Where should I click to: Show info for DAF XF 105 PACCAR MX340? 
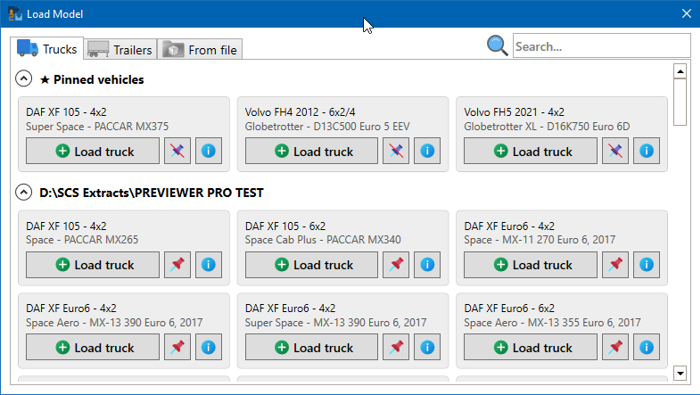[x=427, y=265]
